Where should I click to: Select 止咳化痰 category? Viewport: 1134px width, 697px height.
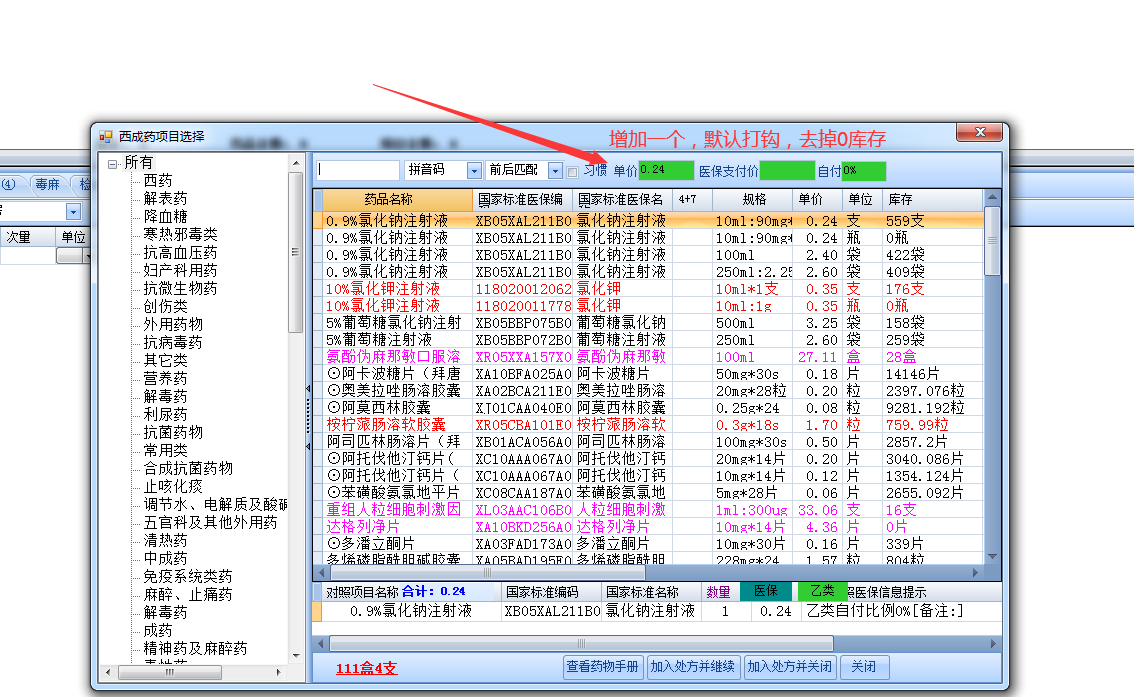(173, 487)
